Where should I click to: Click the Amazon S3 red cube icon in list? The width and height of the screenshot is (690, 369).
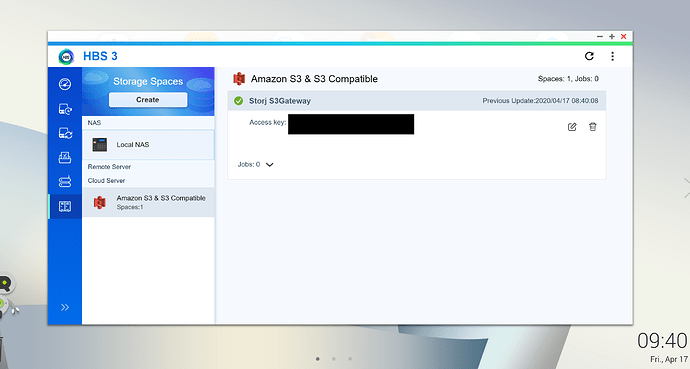point(99,202)
